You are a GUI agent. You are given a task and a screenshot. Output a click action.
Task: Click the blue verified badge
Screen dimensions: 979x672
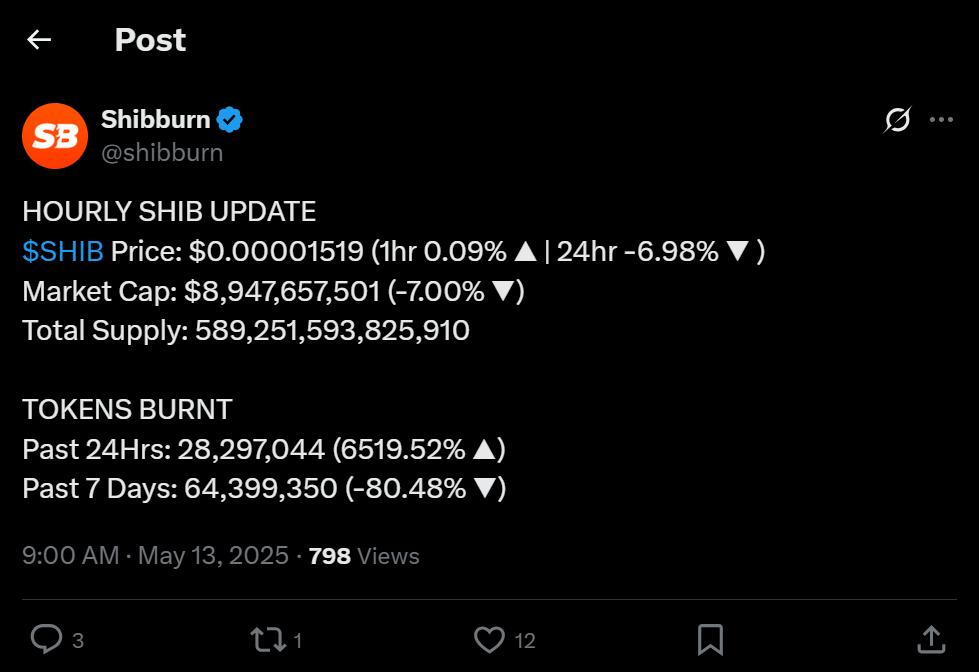pos(230,120)
